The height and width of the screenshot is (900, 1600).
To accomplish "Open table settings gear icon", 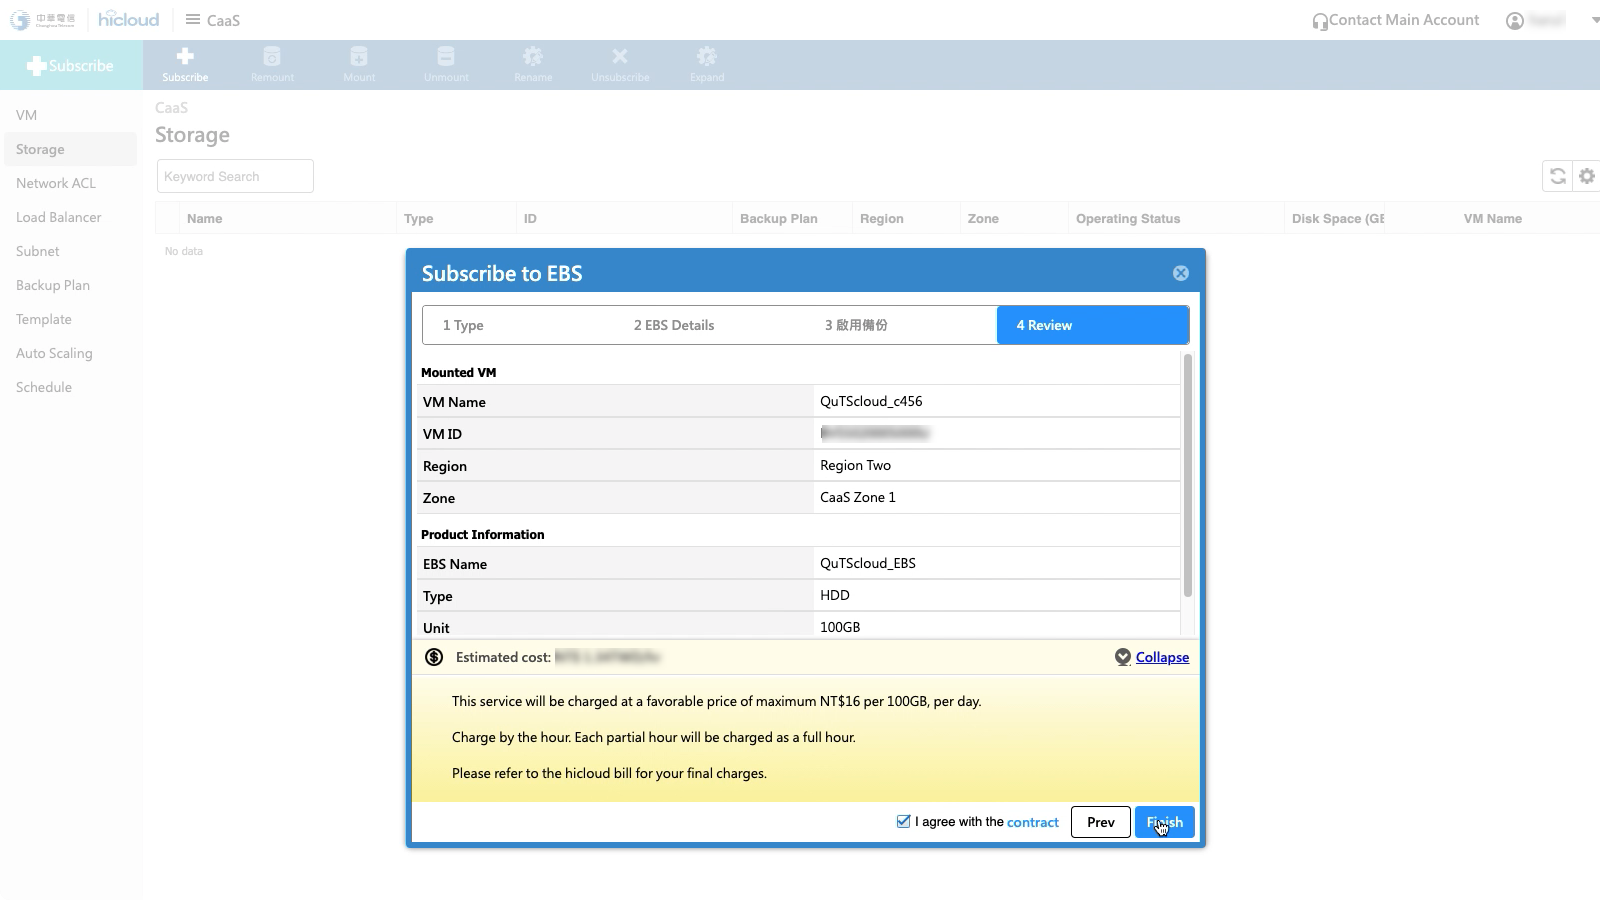I will 1587,176.
